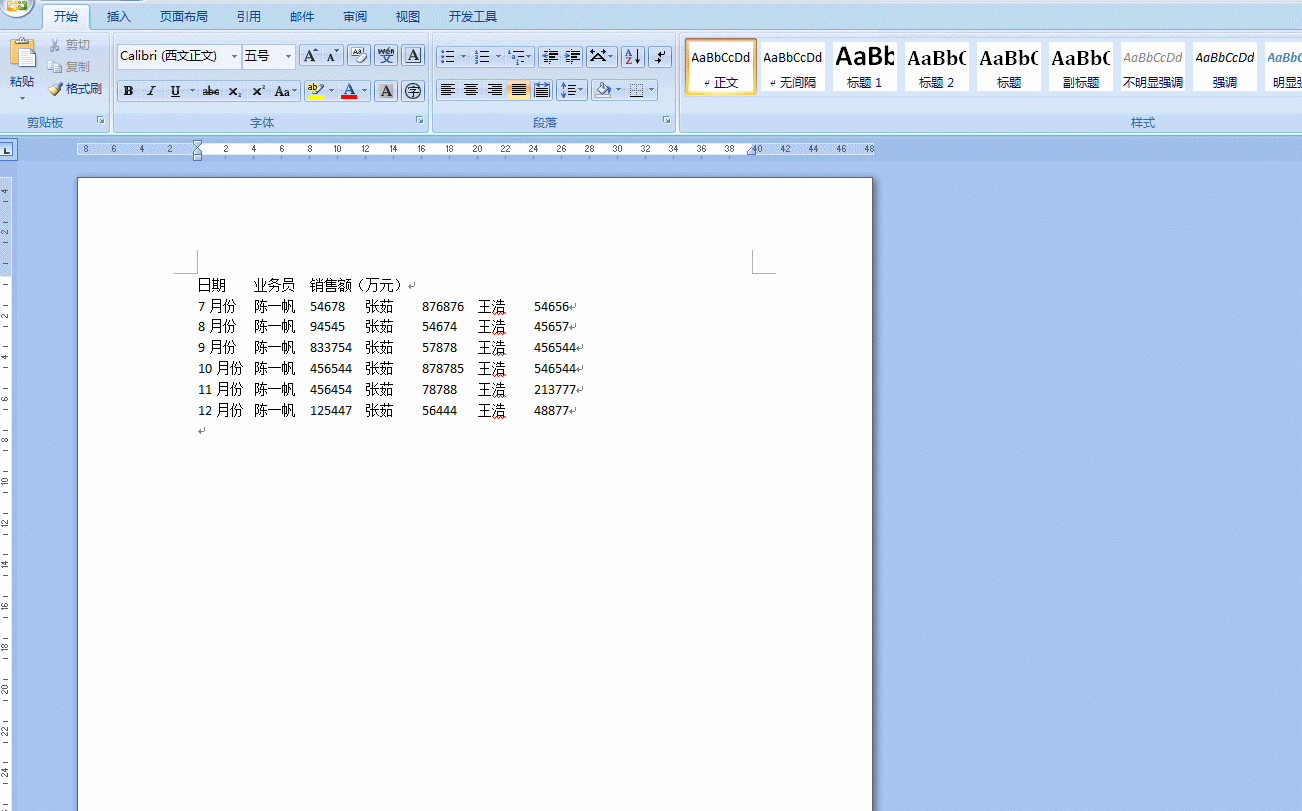Open the borders dropdown arrow

(652, 90)
